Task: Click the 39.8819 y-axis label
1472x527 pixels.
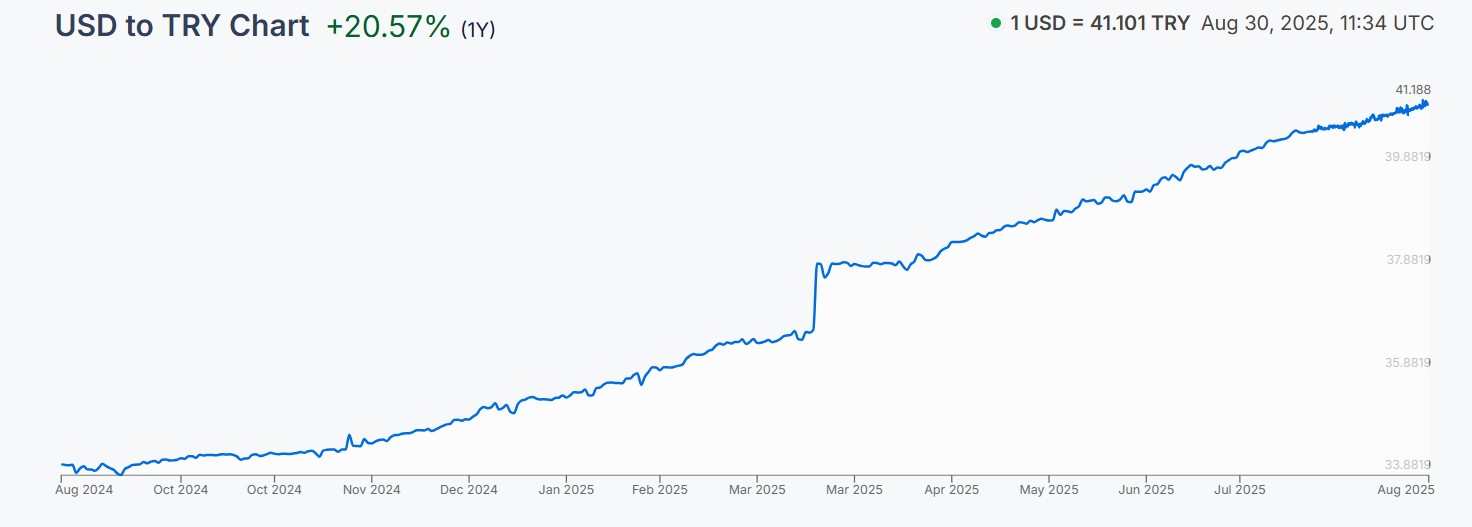Action: (x=1407, y=157)
